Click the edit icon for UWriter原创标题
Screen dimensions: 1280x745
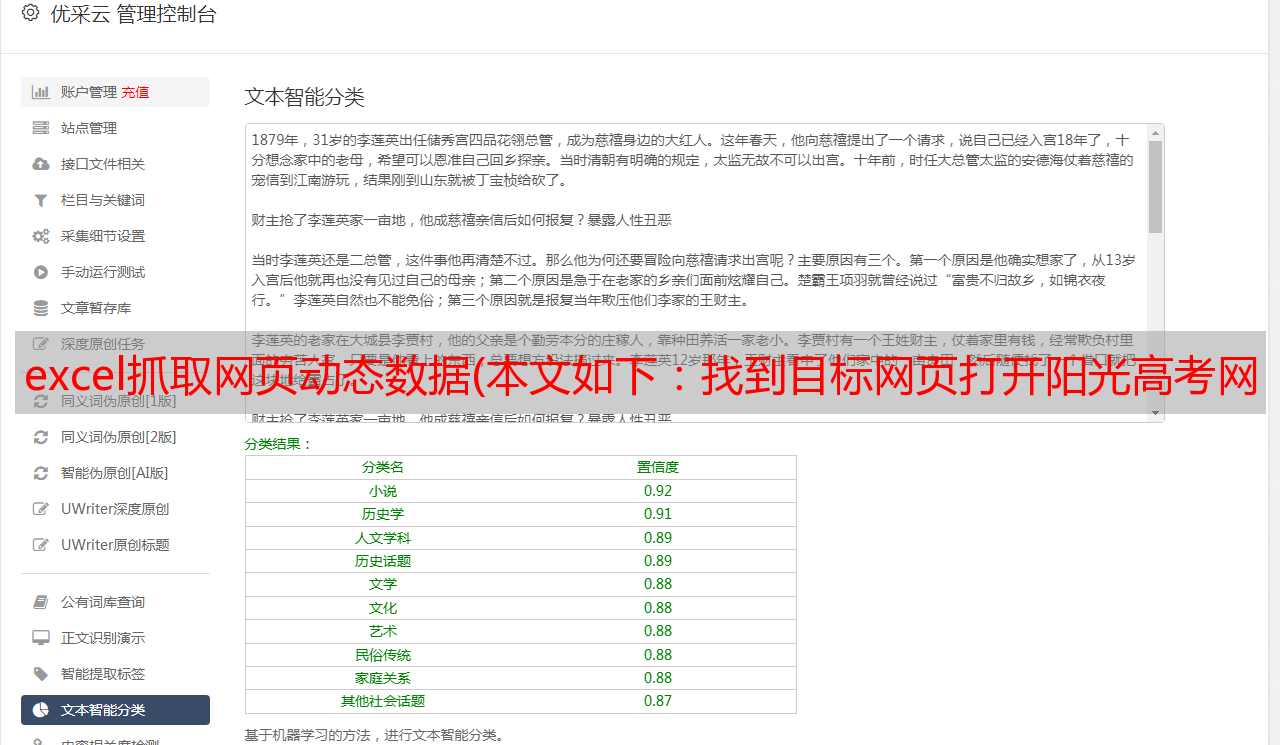click(41, 545)
